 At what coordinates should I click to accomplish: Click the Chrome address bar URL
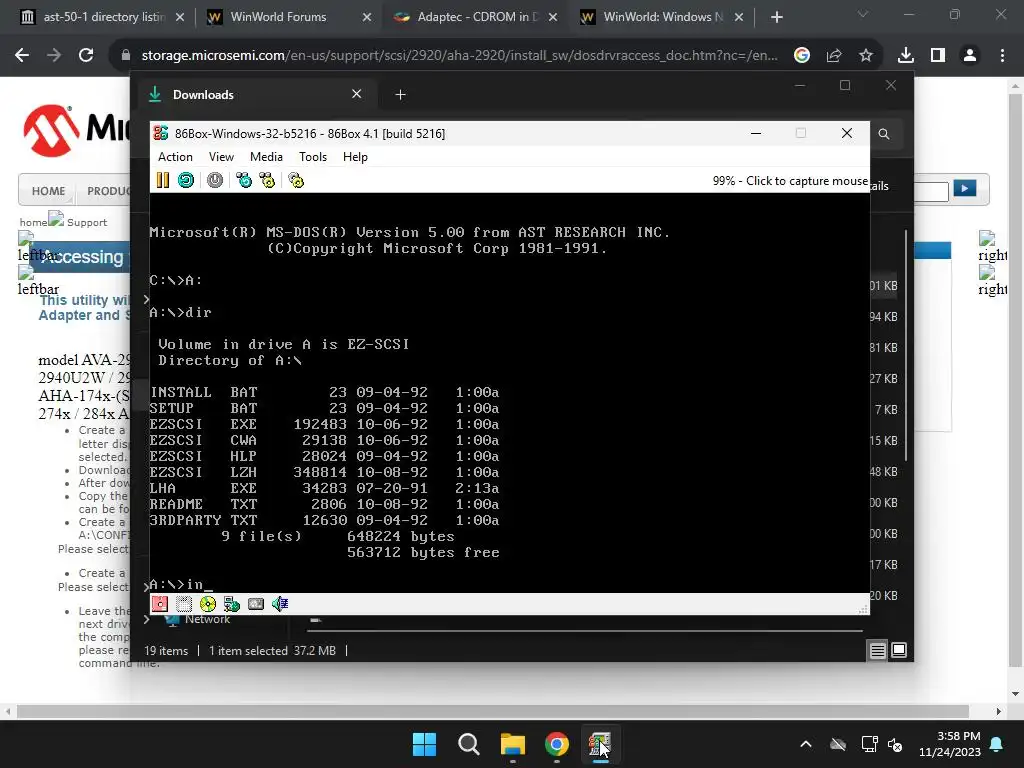(459, 56)
